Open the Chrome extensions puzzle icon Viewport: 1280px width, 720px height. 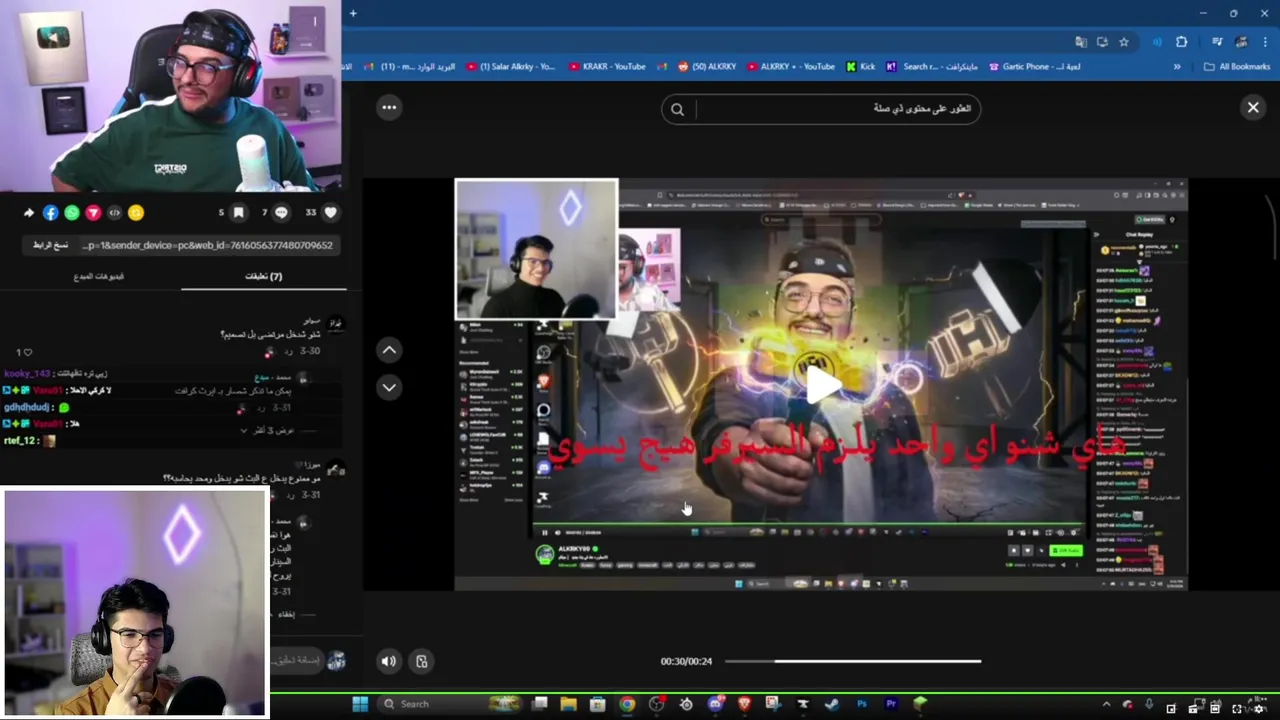point(1181,42)
